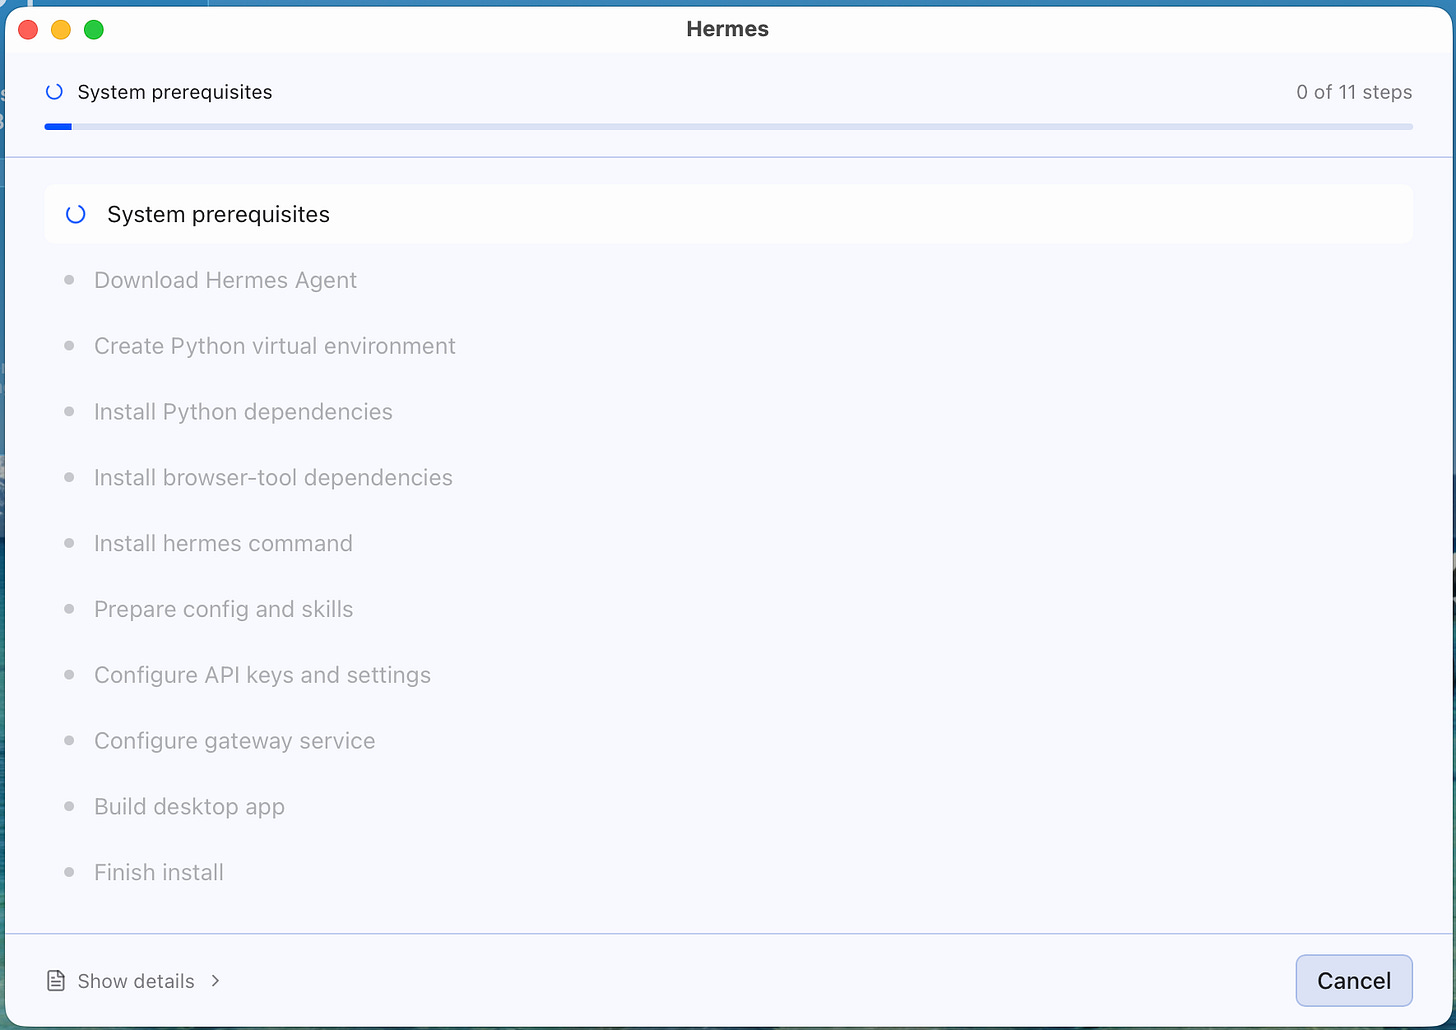Maximize the Hermes window with green button
The image size is (1456, 1030).
point(94,30)
